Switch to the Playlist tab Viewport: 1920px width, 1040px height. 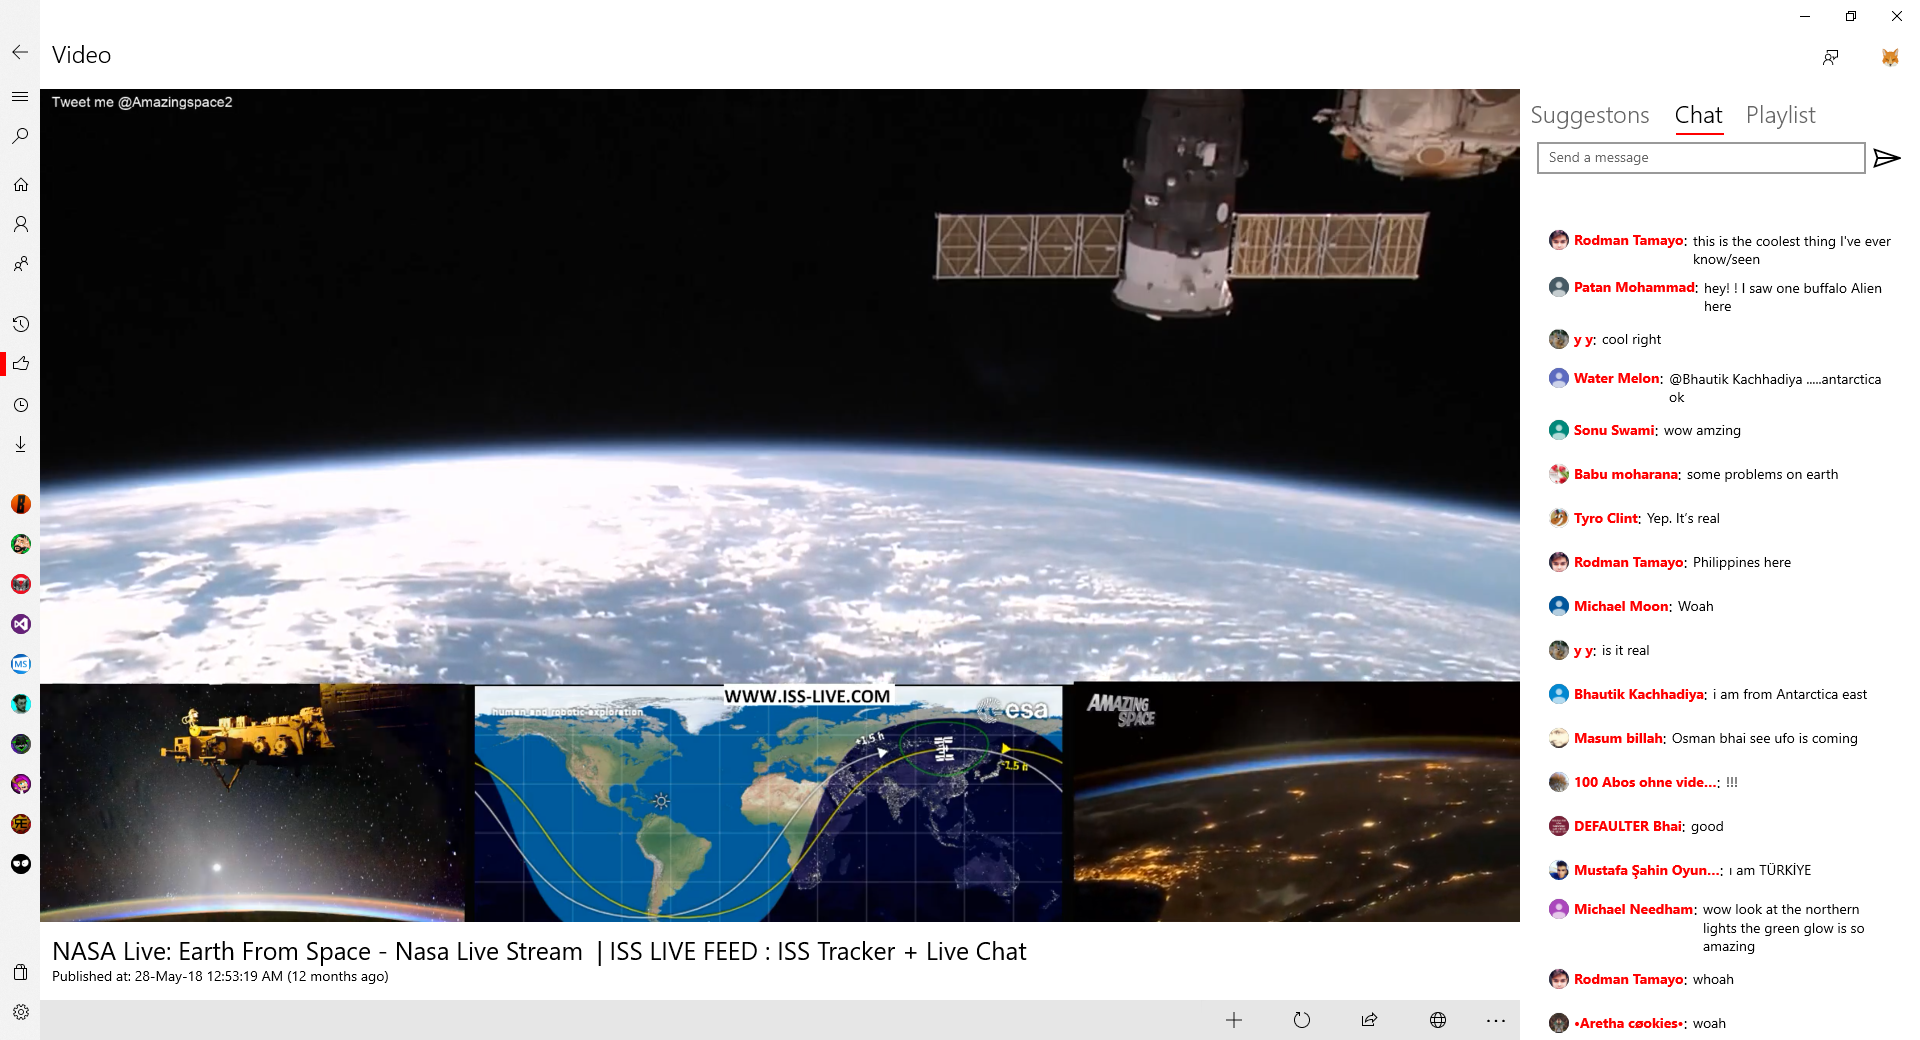[1780, 115]
